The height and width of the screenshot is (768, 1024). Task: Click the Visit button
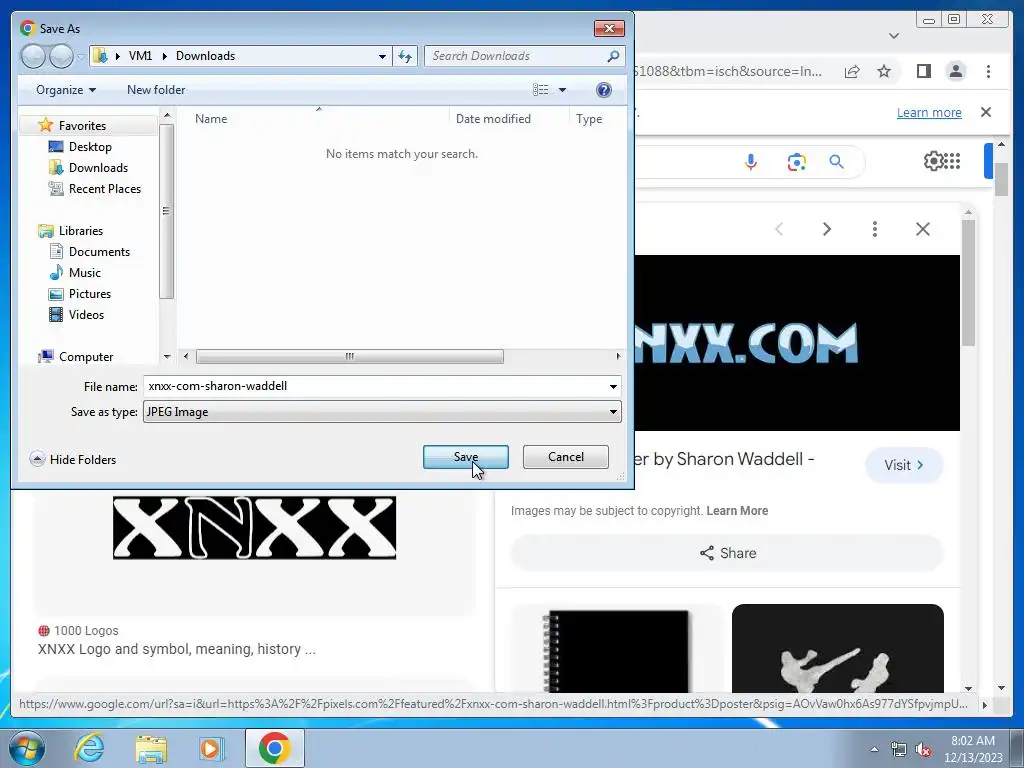pos(904,465)
